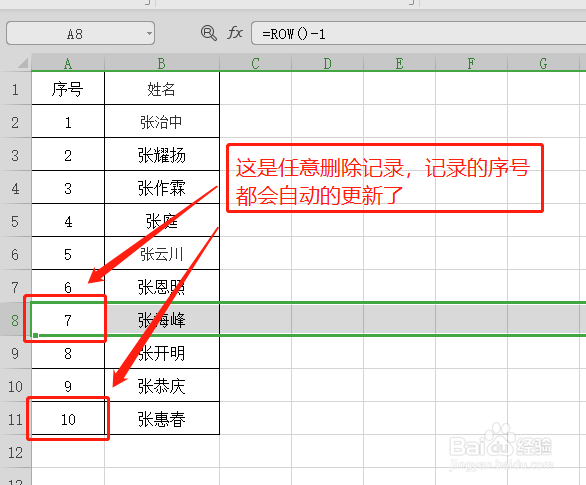Select column D header
This screenshot has width=586, height=485.
tap(327, 63)
